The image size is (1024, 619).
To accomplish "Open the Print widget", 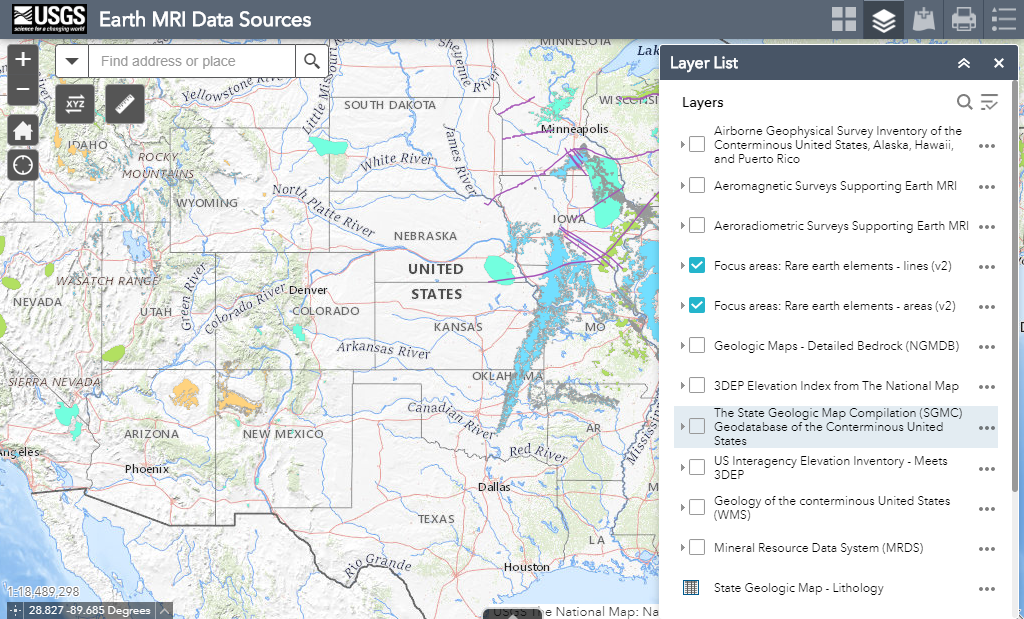I will [x=963, y=19].
